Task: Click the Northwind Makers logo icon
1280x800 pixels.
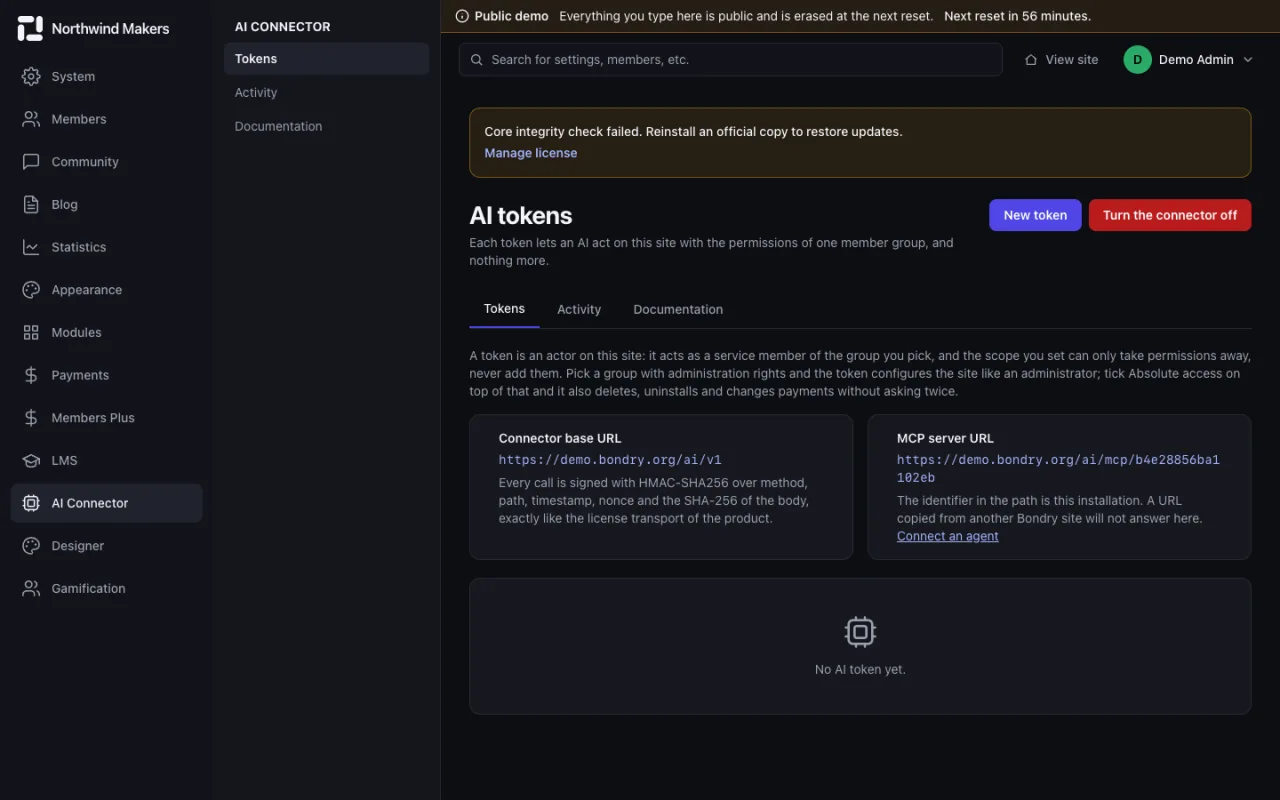Action: coord(30,28)
